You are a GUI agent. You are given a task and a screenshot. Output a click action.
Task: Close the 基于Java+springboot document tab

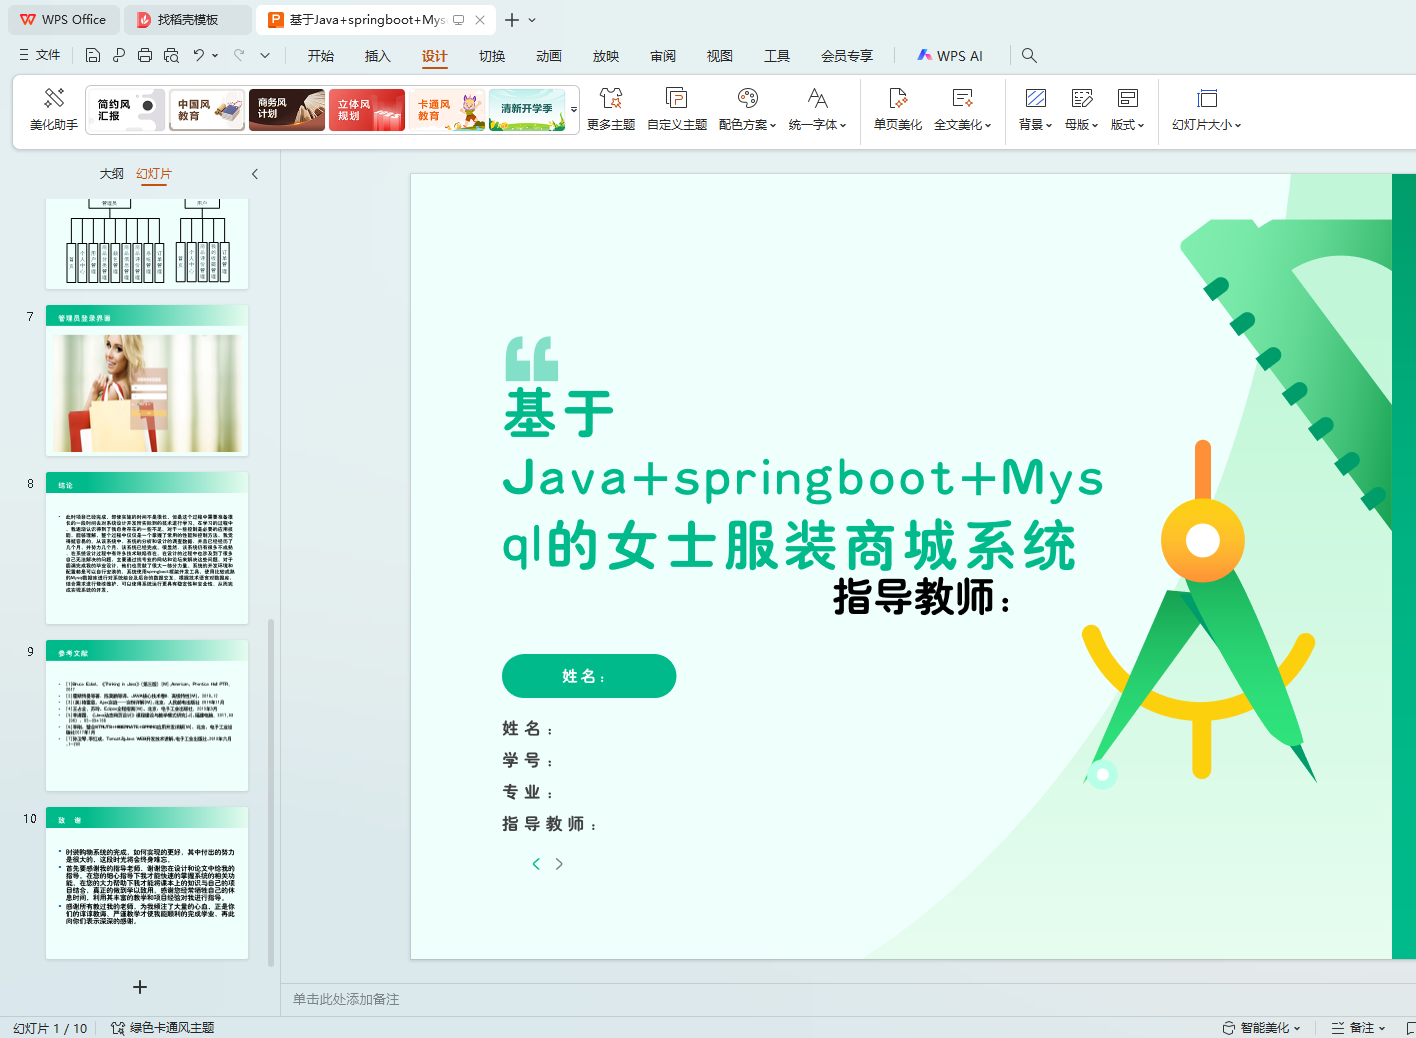click(x=480, y=20)
